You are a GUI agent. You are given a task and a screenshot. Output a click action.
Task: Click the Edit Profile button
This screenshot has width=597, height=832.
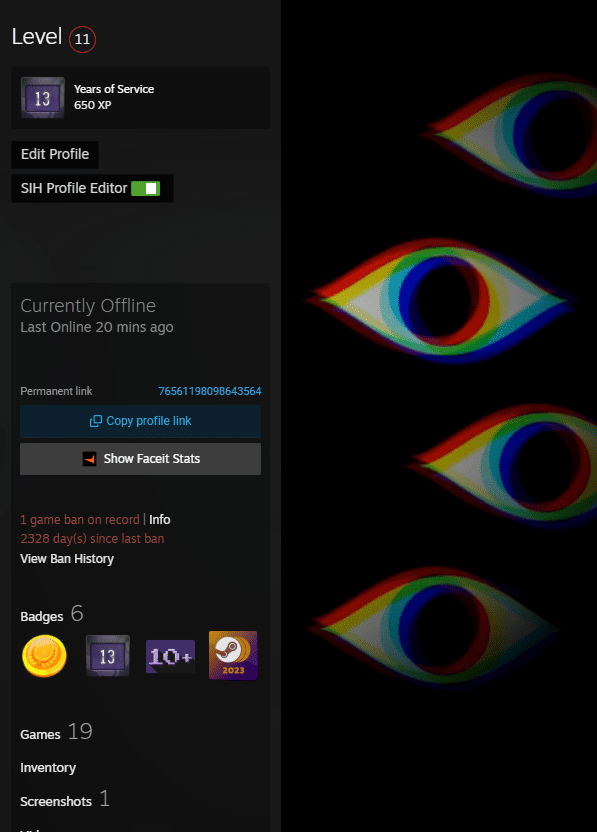[55, 154]
